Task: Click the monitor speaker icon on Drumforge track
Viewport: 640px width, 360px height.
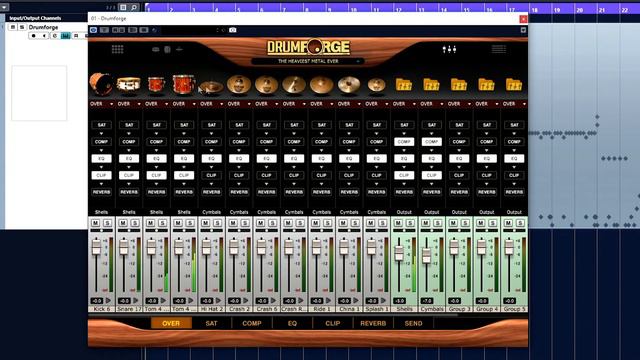Action: pyautogui.click(x=44, y=36)
